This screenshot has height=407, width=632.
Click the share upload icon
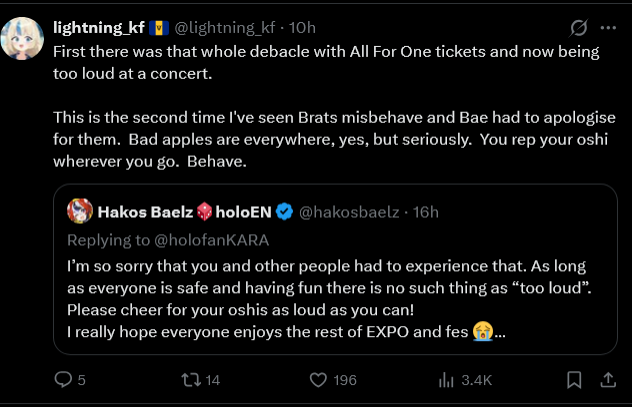607,379
